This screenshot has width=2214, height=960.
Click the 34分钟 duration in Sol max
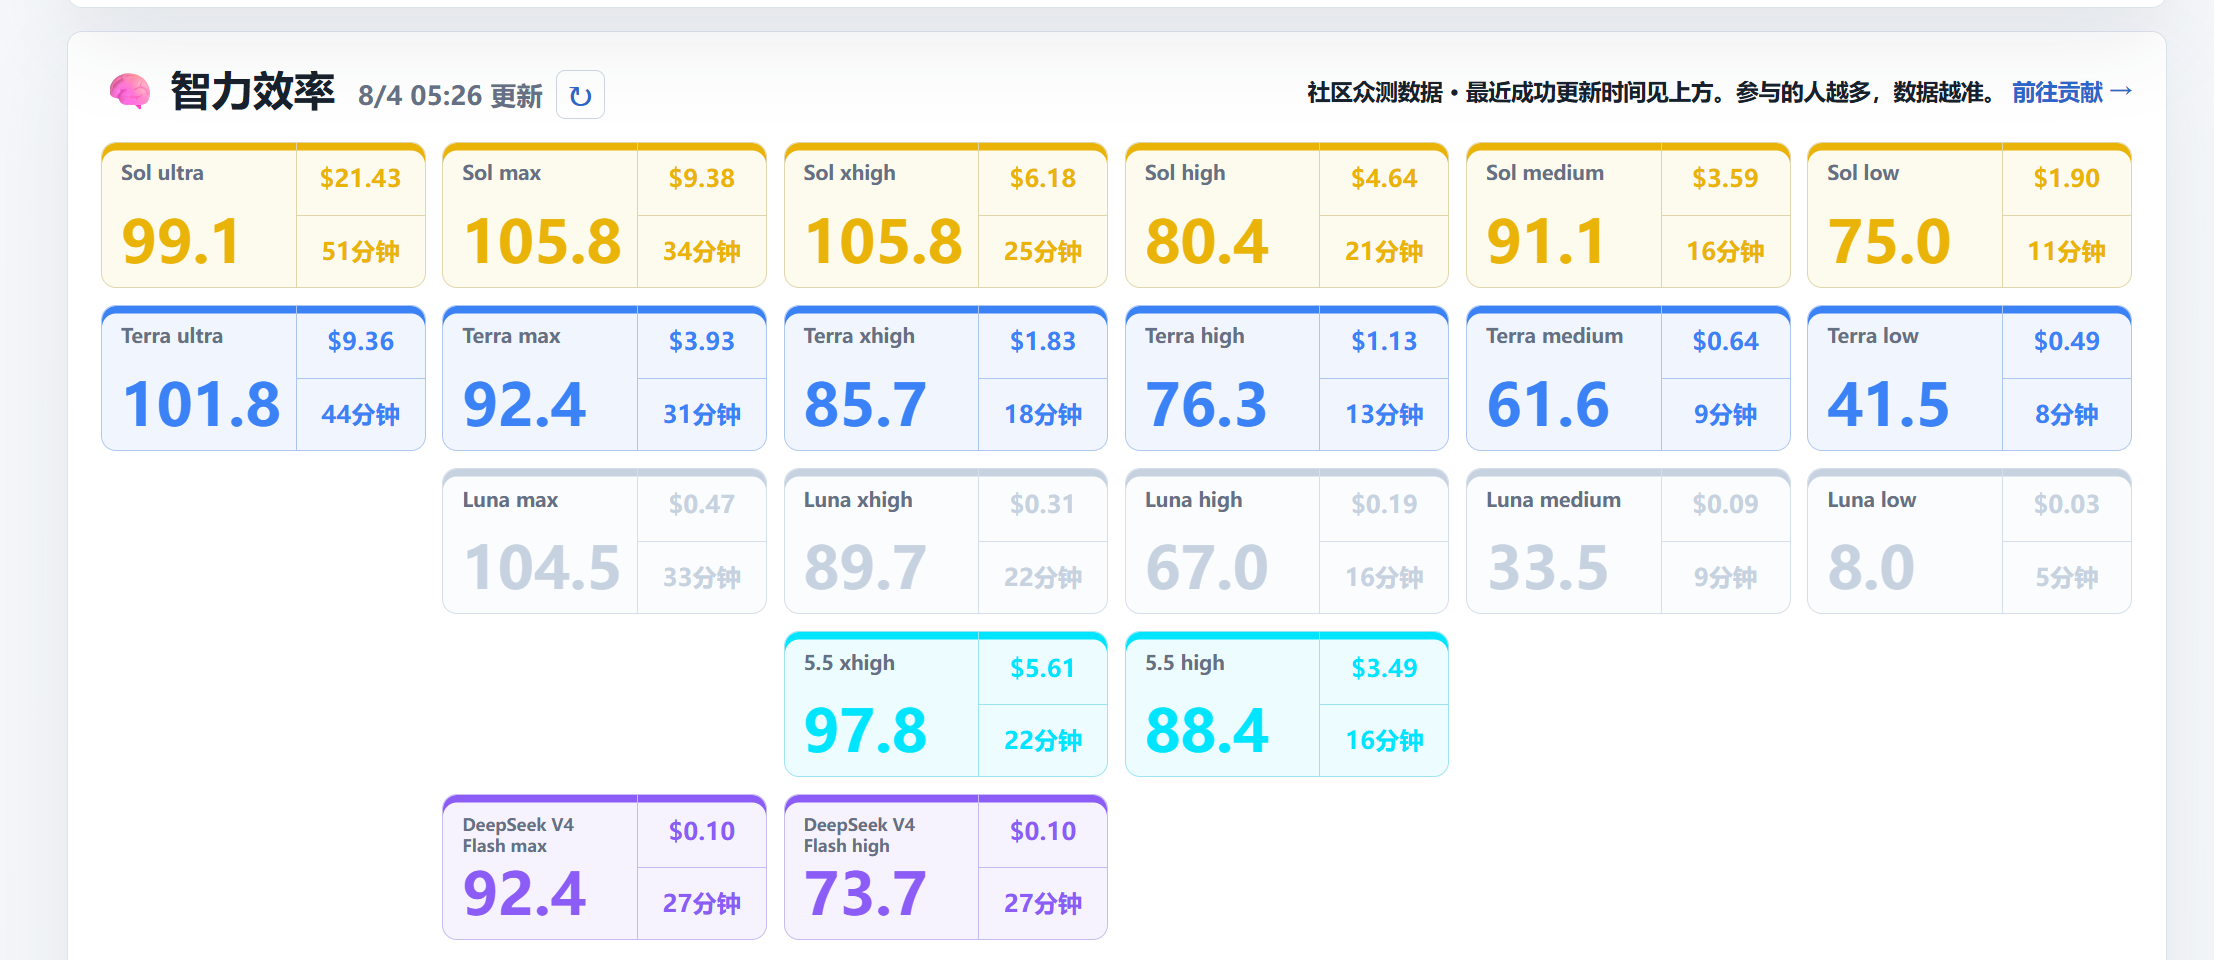click(x=702, y=251)
